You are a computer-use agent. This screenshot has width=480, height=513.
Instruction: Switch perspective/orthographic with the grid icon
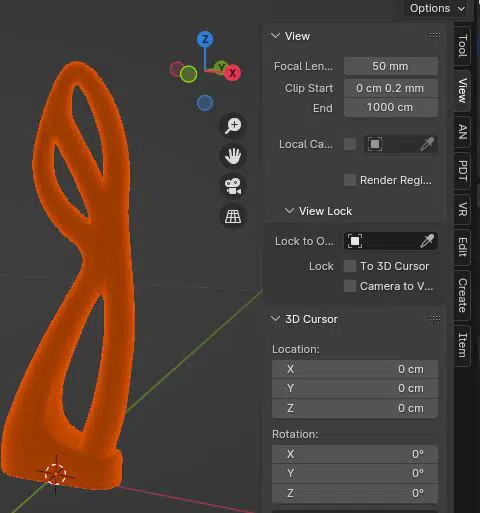click(233, 216)
